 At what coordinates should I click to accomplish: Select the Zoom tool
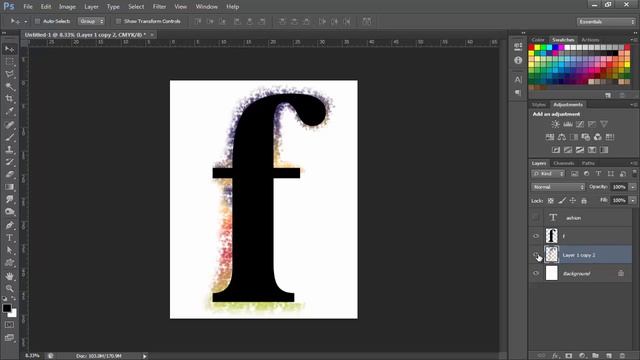click(x=9, y=289)
